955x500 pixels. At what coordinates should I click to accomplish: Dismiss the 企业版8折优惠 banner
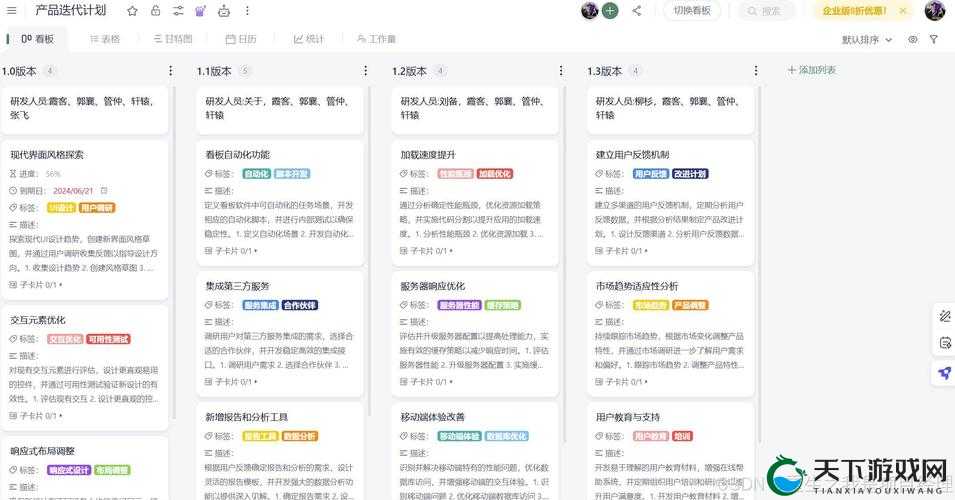(903, 11)
